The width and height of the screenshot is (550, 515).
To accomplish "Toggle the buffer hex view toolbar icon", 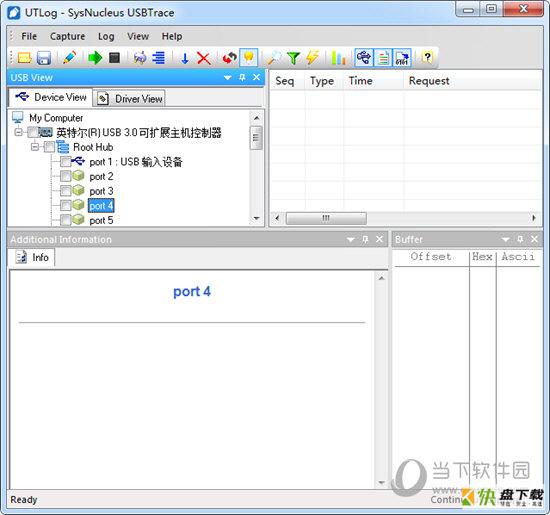I will click(402, 58).
